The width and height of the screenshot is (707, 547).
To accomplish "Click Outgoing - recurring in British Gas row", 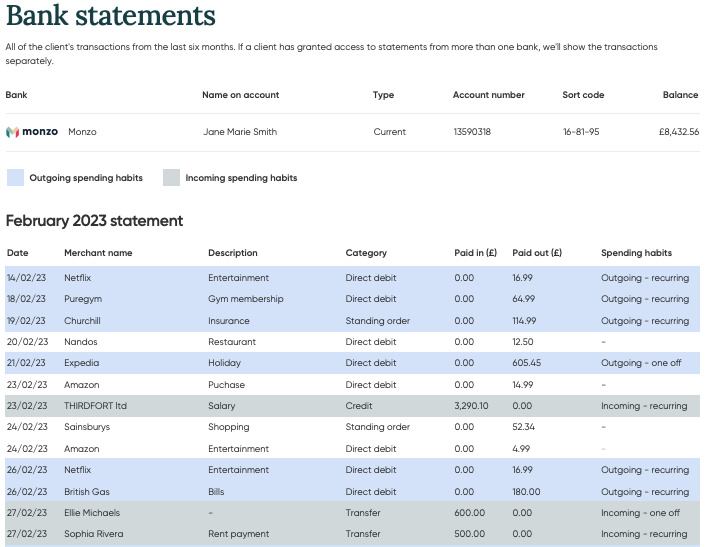I will [x=645, y=492].
